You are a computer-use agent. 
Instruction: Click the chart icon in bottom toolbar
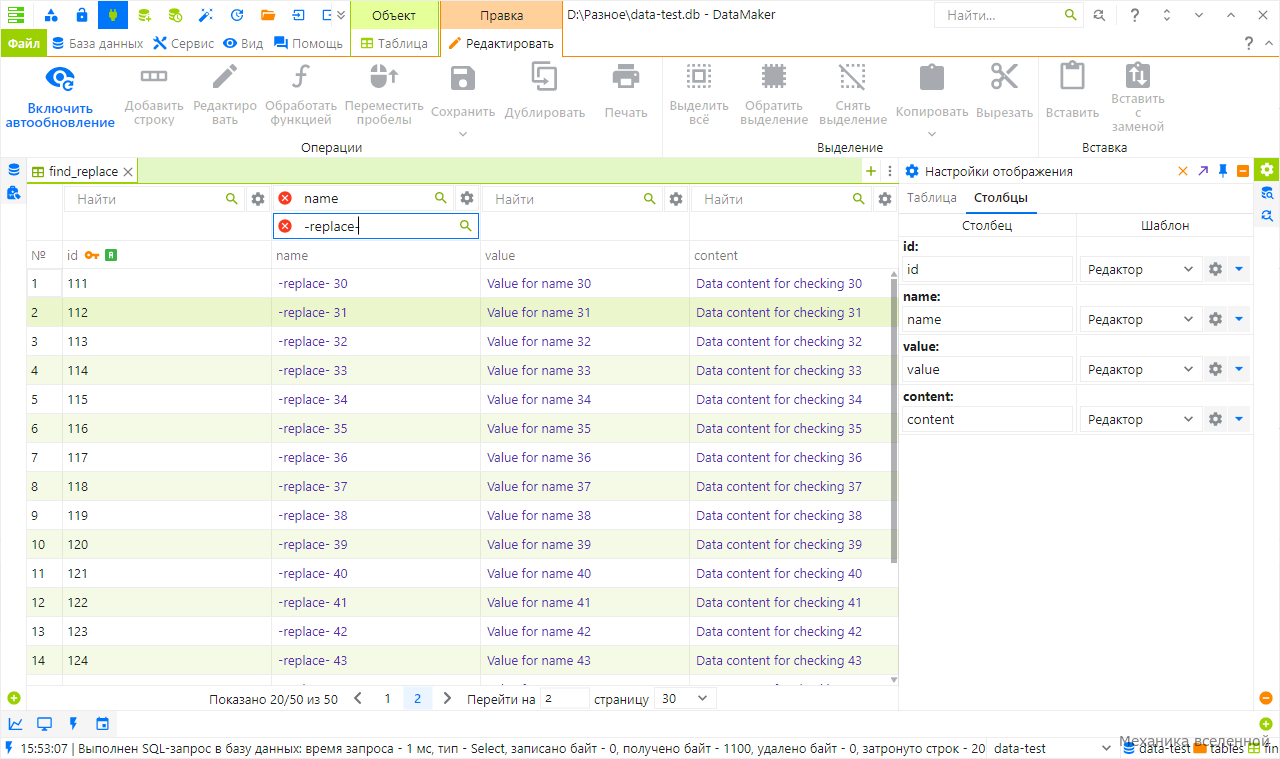pyautogui.click(x=16, y=723)
